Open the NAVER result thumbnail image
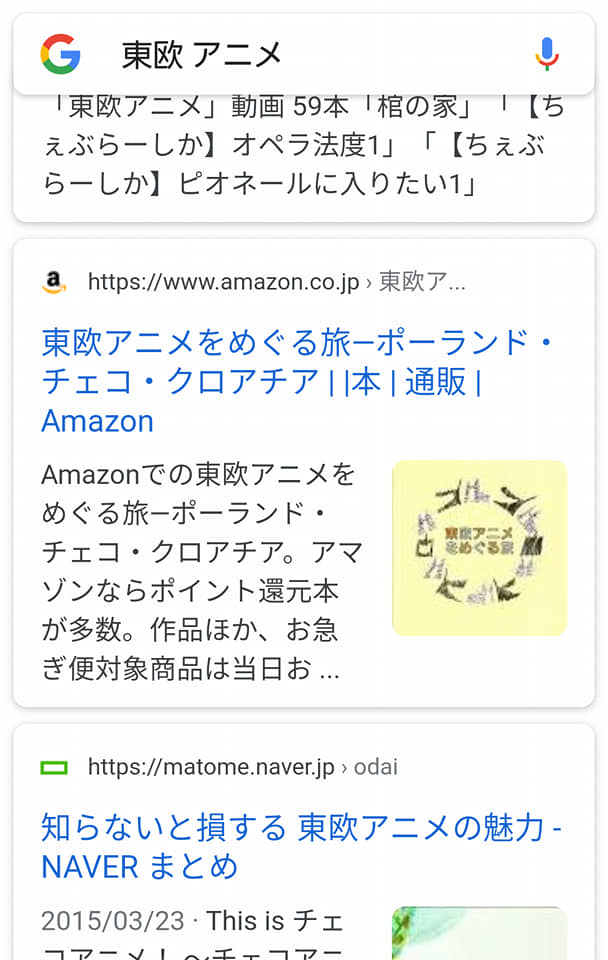 479,933
